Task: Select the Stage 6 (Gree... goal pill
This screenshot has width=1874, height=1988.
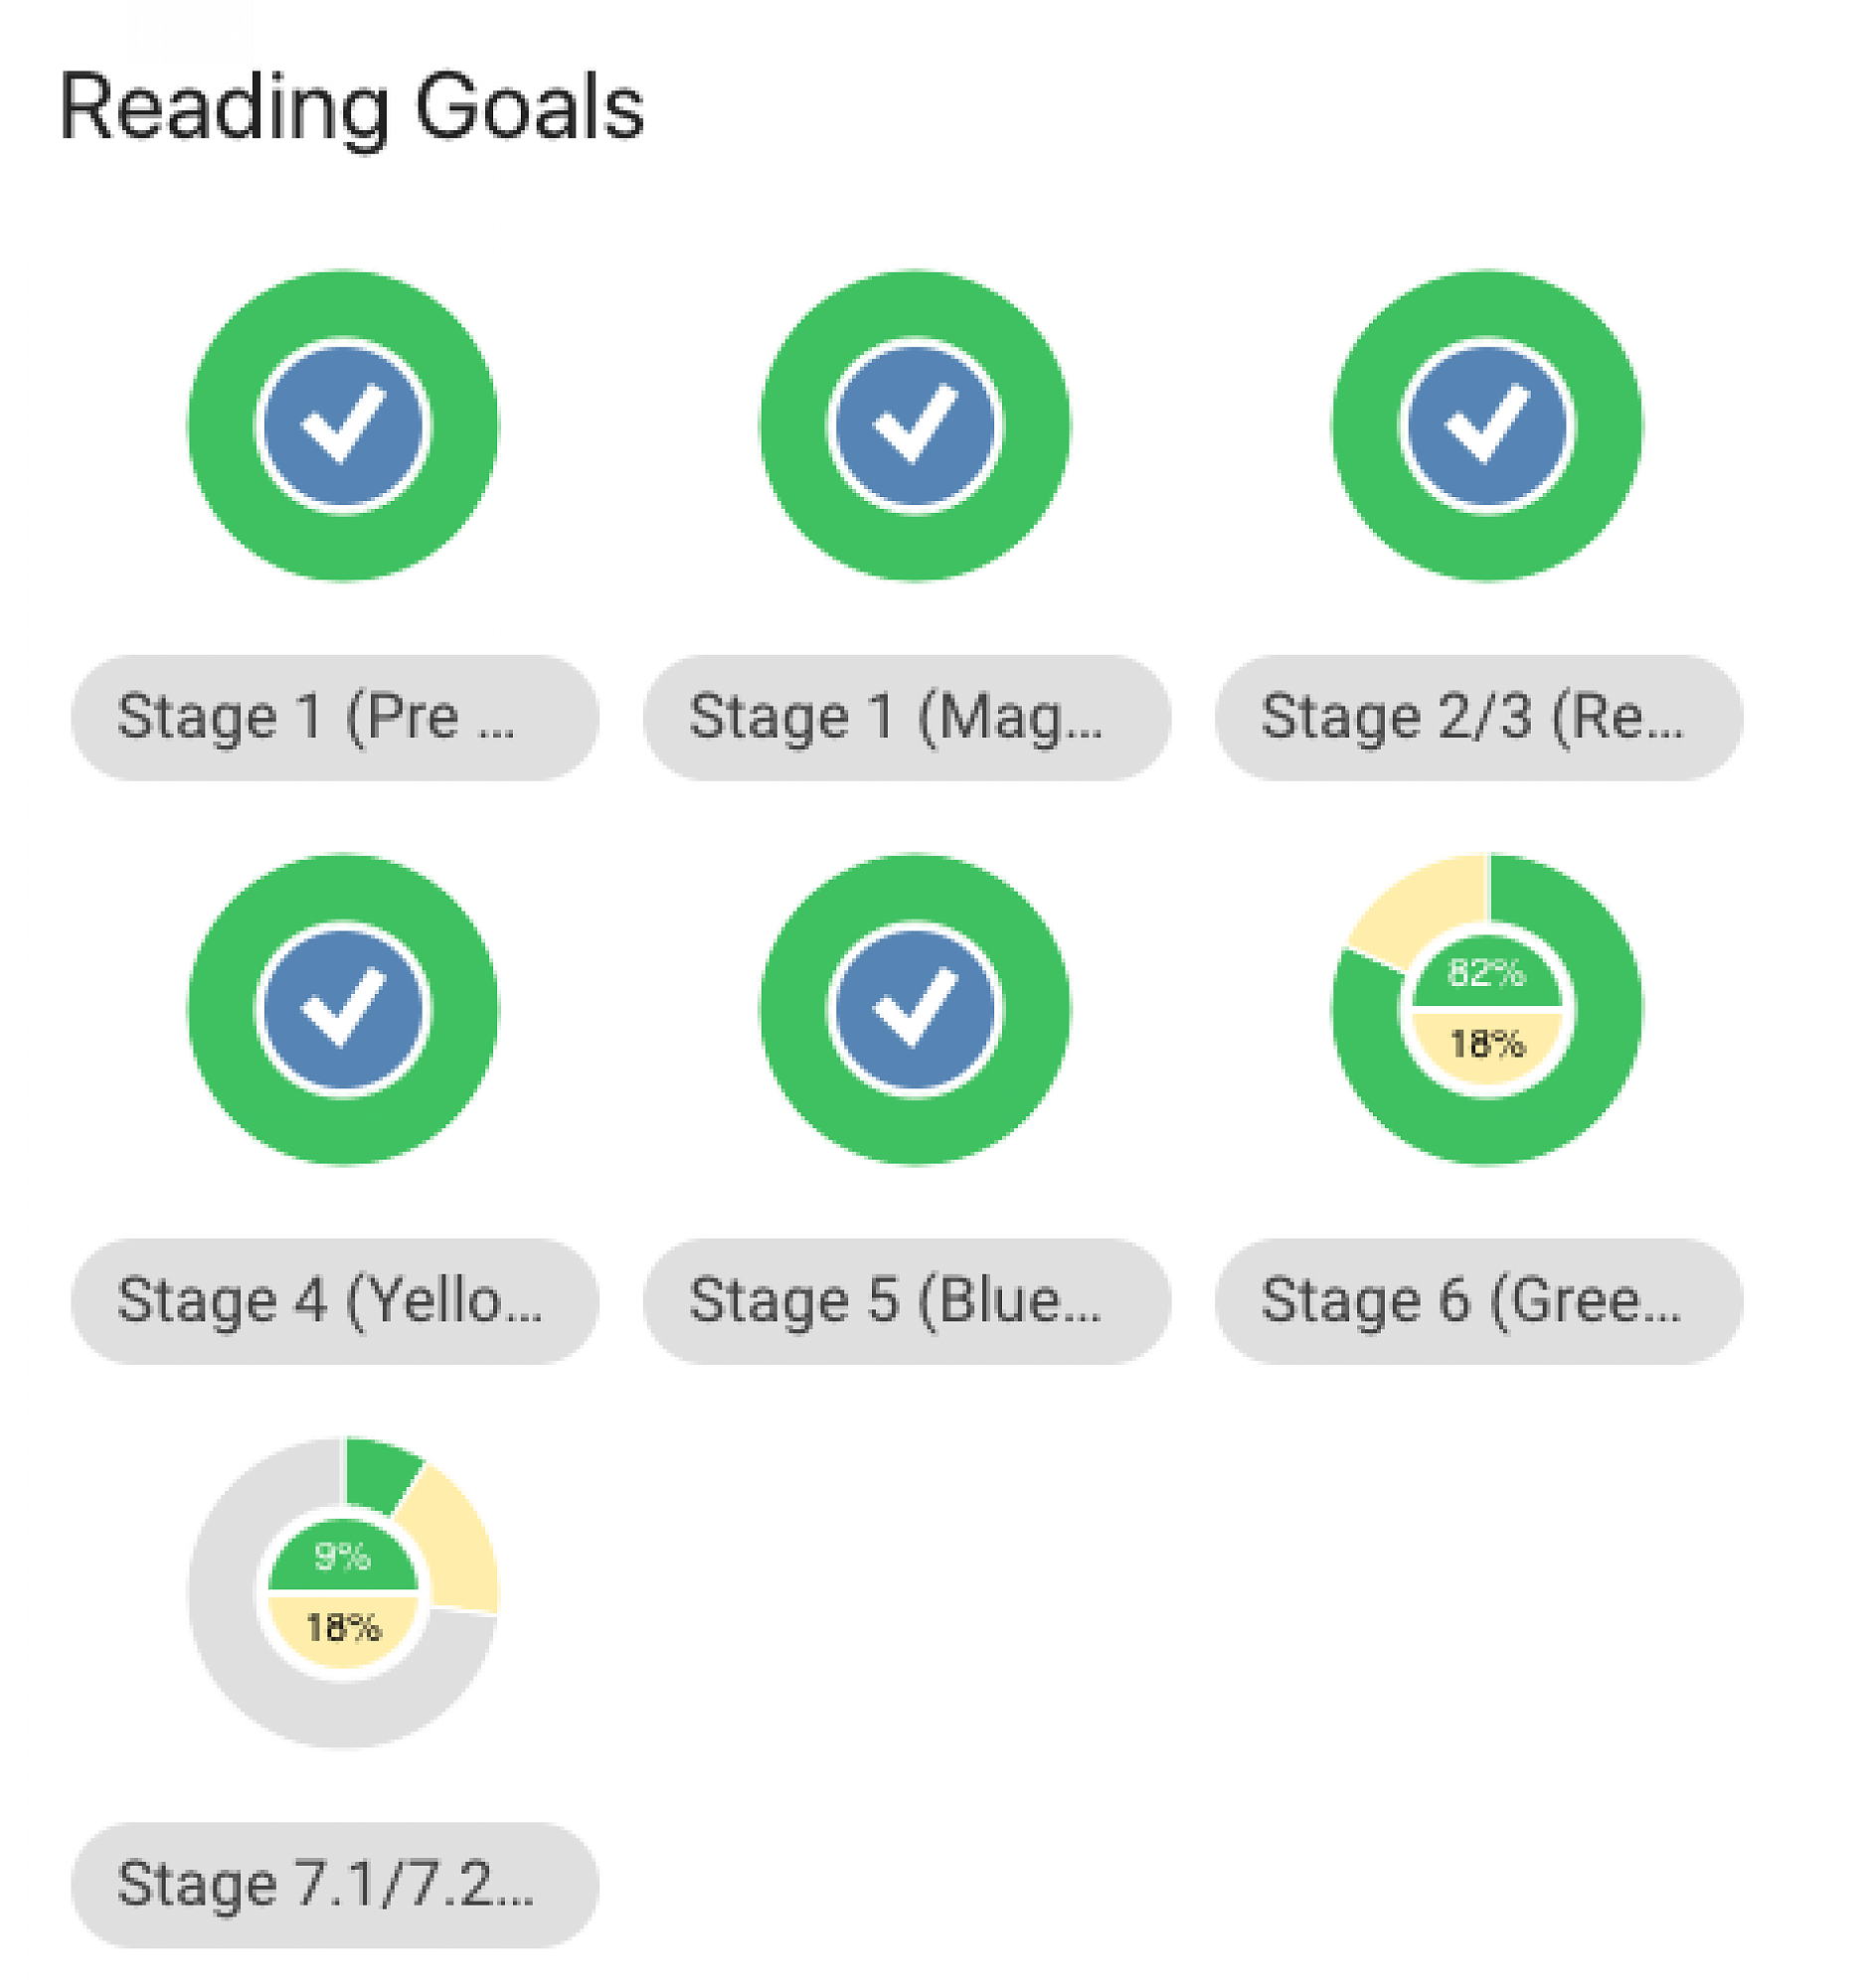Action: click(1478, 1301)
